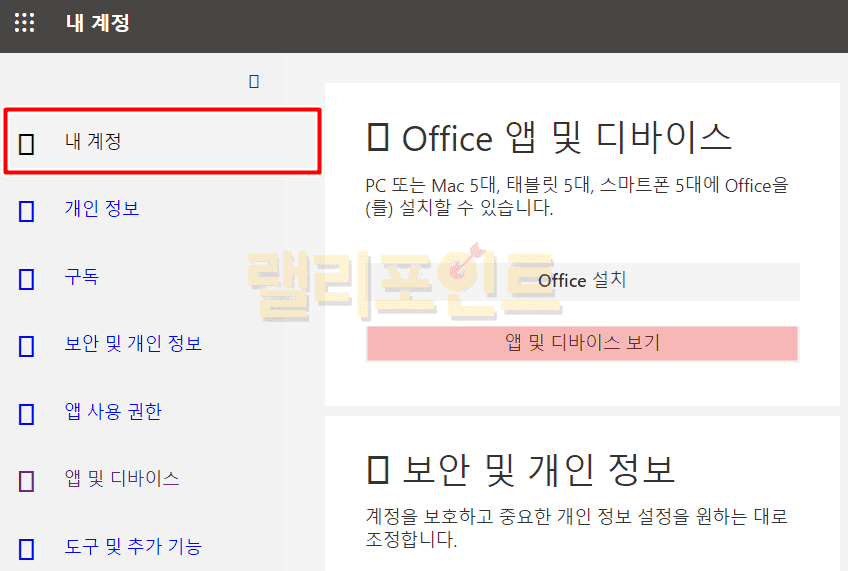Image resolution: width=848 pixels, height=571 pixels.
Task: Open the 개인 정보 navigation link
Action: coord(102,209)
